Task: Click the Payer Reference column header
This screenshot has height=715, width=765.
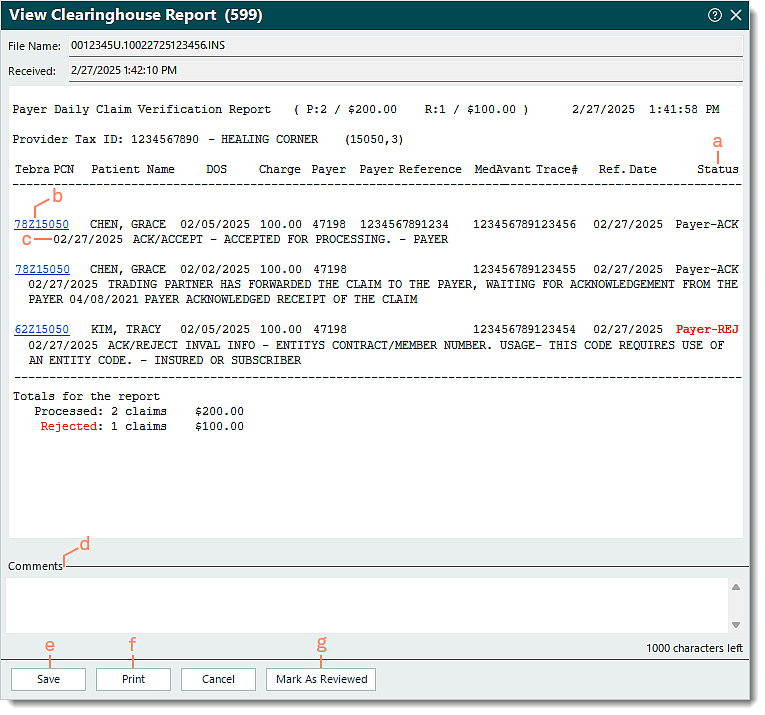Action: pos(410,169)
